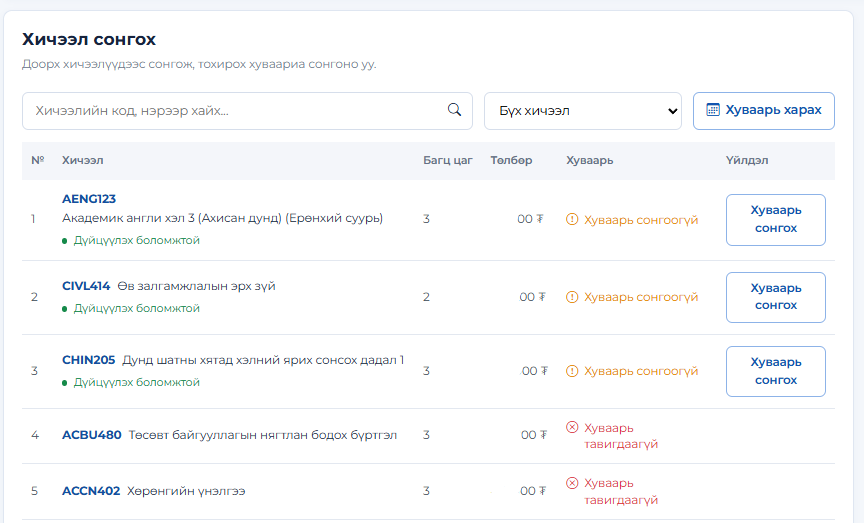Click the Академик англи хэл 3 course name
Screen dimensions: 864x523
(223, 218)
